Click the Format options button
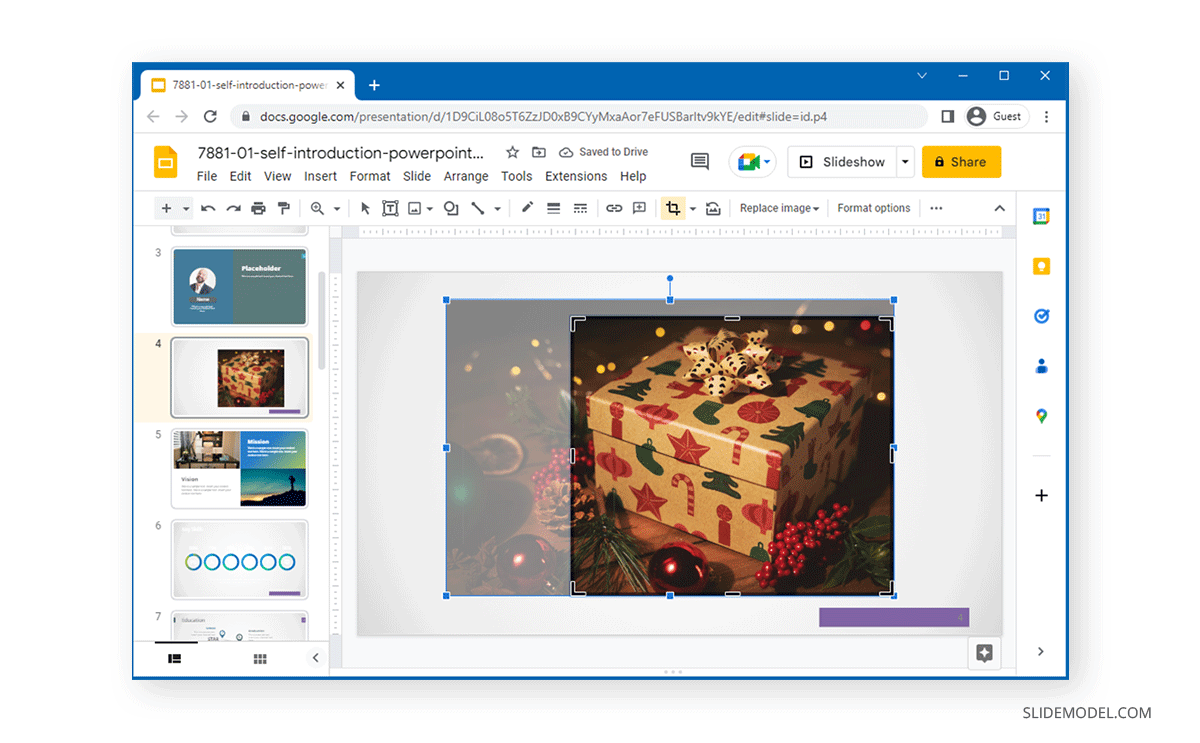Image resolution: width=1200 pixels, height=743 pixels. pos(873,208)
